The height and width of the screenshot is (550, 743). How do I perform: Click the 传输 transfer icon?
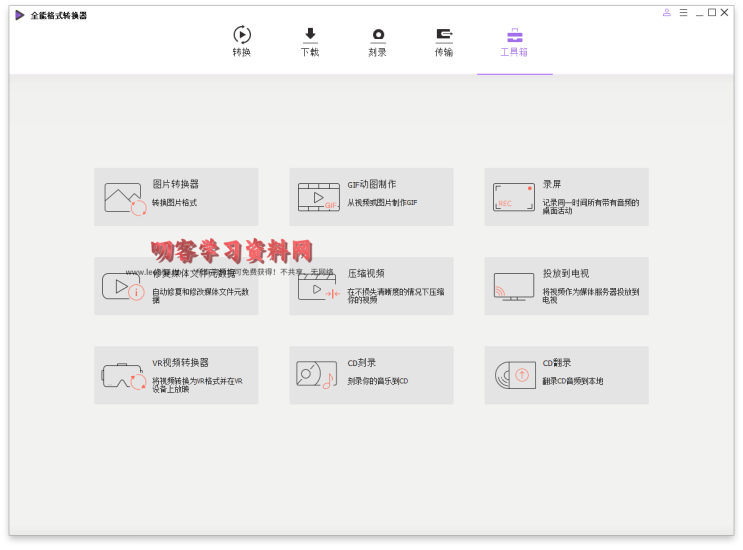tap(444, 35)
